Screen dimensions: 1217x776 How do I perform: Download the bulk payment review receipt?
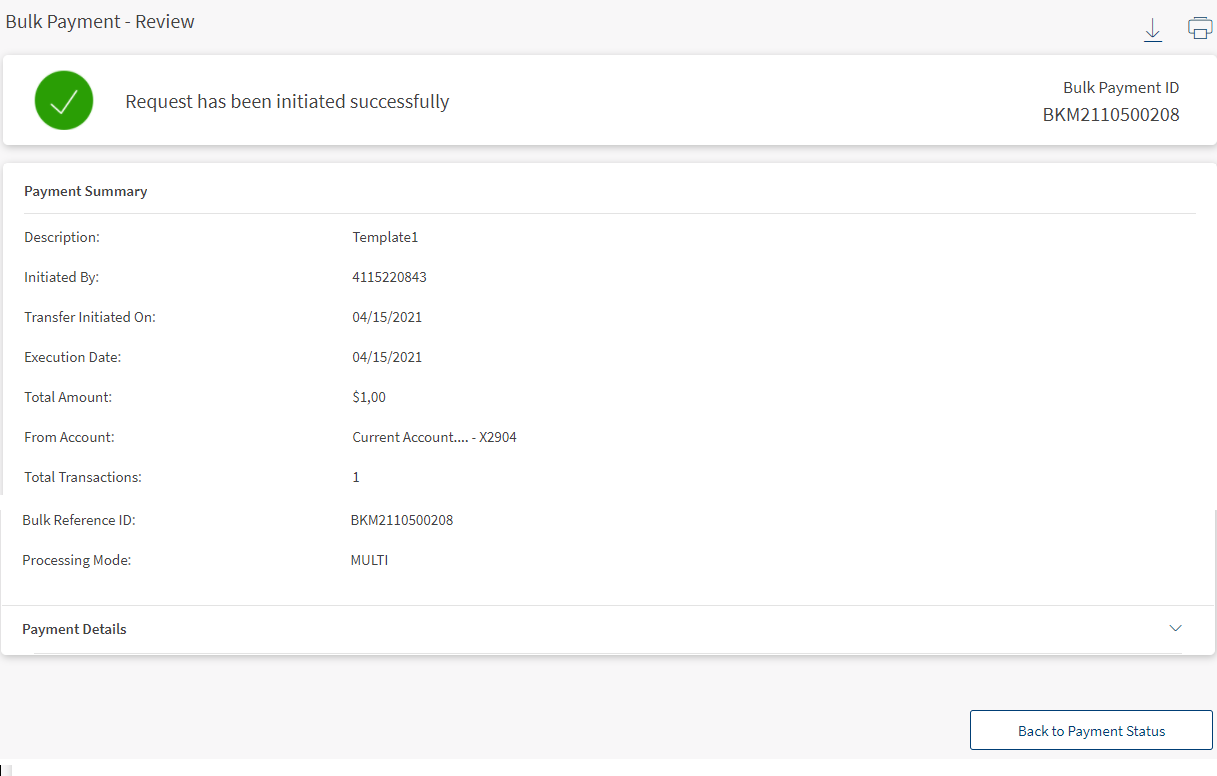tap(1152, 30)
